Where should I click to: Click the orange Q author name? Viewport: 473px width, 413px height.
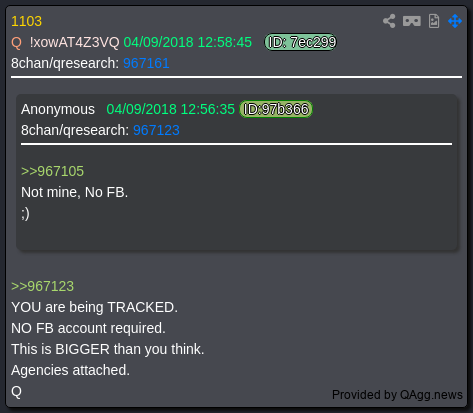pyautogui.click(x=16, y=43)
